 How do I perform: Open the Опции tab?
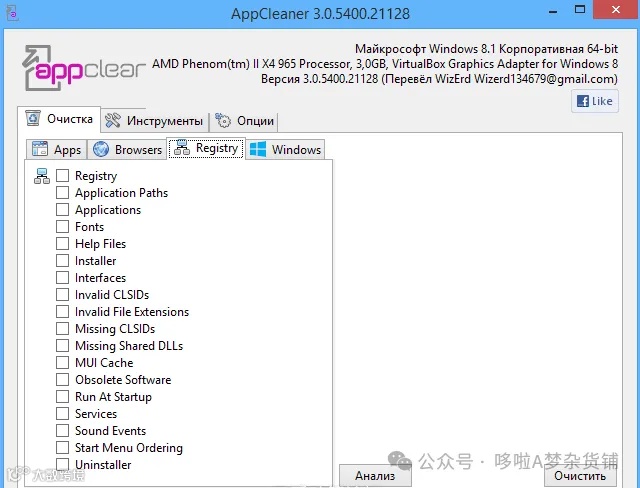(x=244, y=121)
